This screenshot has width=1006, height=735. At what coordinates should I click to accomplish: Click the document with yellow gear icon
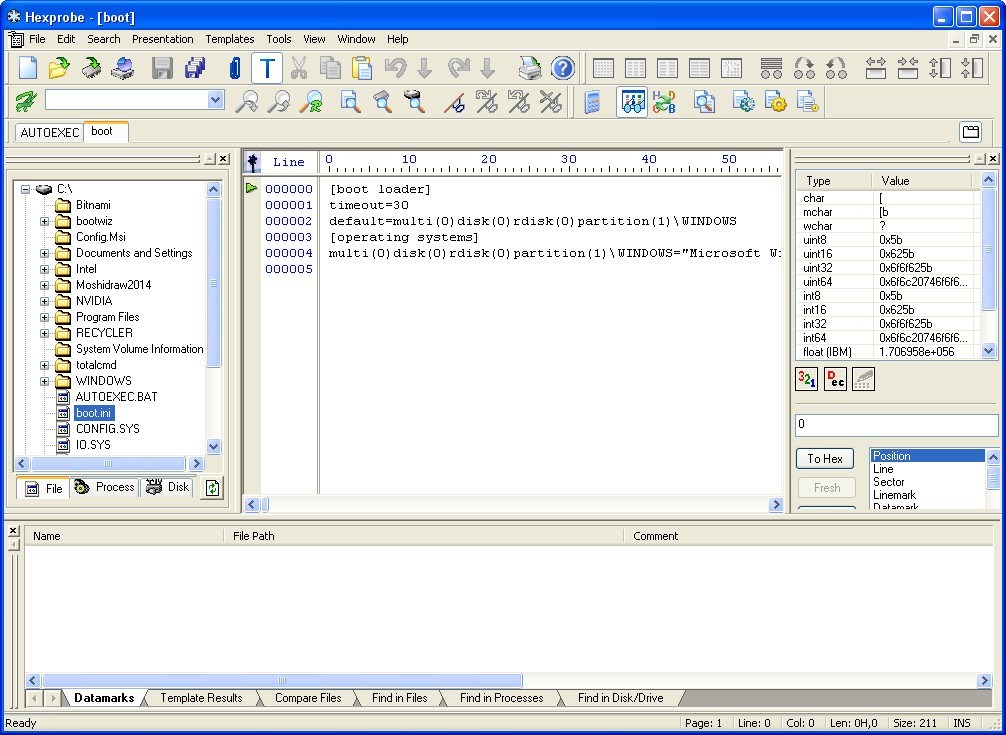(775, 101)
